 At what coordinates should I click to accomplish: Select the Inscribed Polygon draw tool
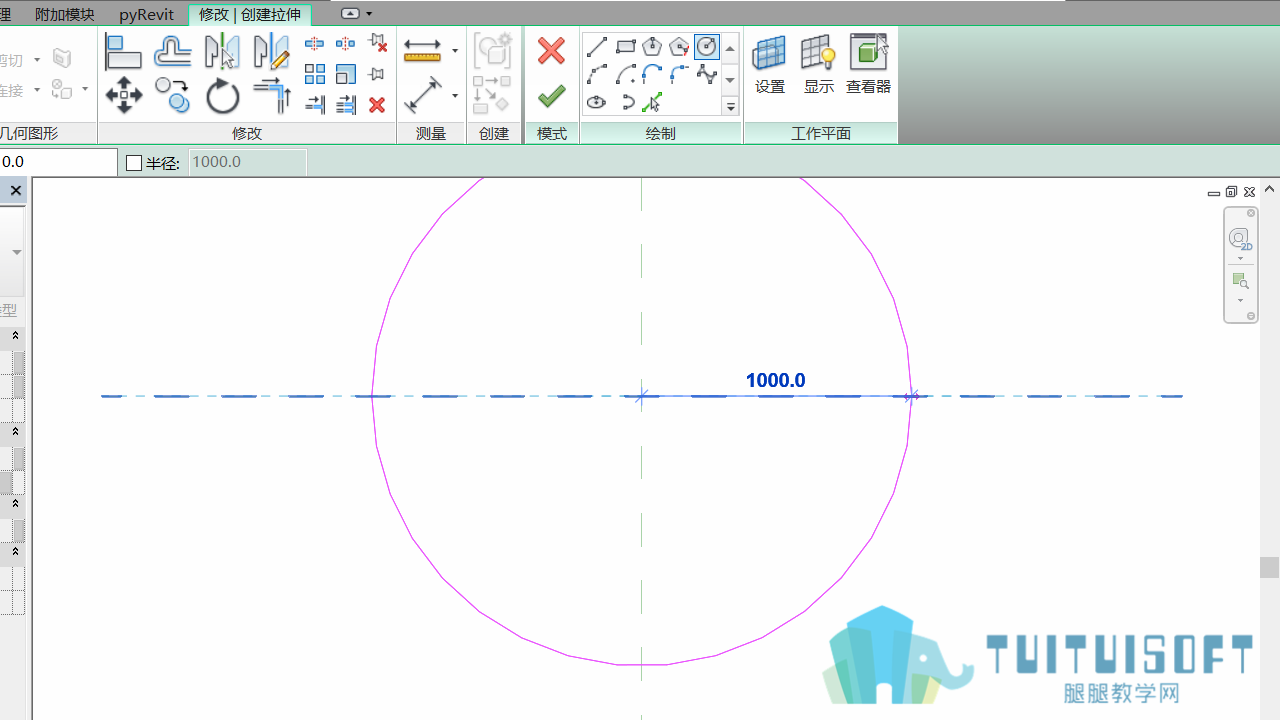tap(652, 47)
